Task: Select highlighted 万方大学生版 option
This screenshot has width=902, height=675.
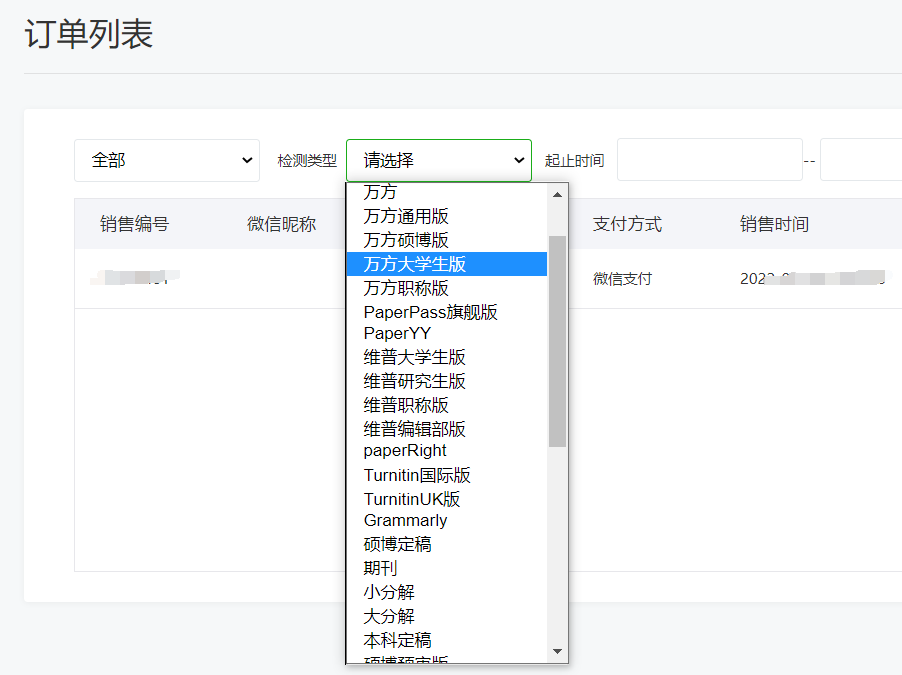Action: pyautogui.click(x=447, y=264)
